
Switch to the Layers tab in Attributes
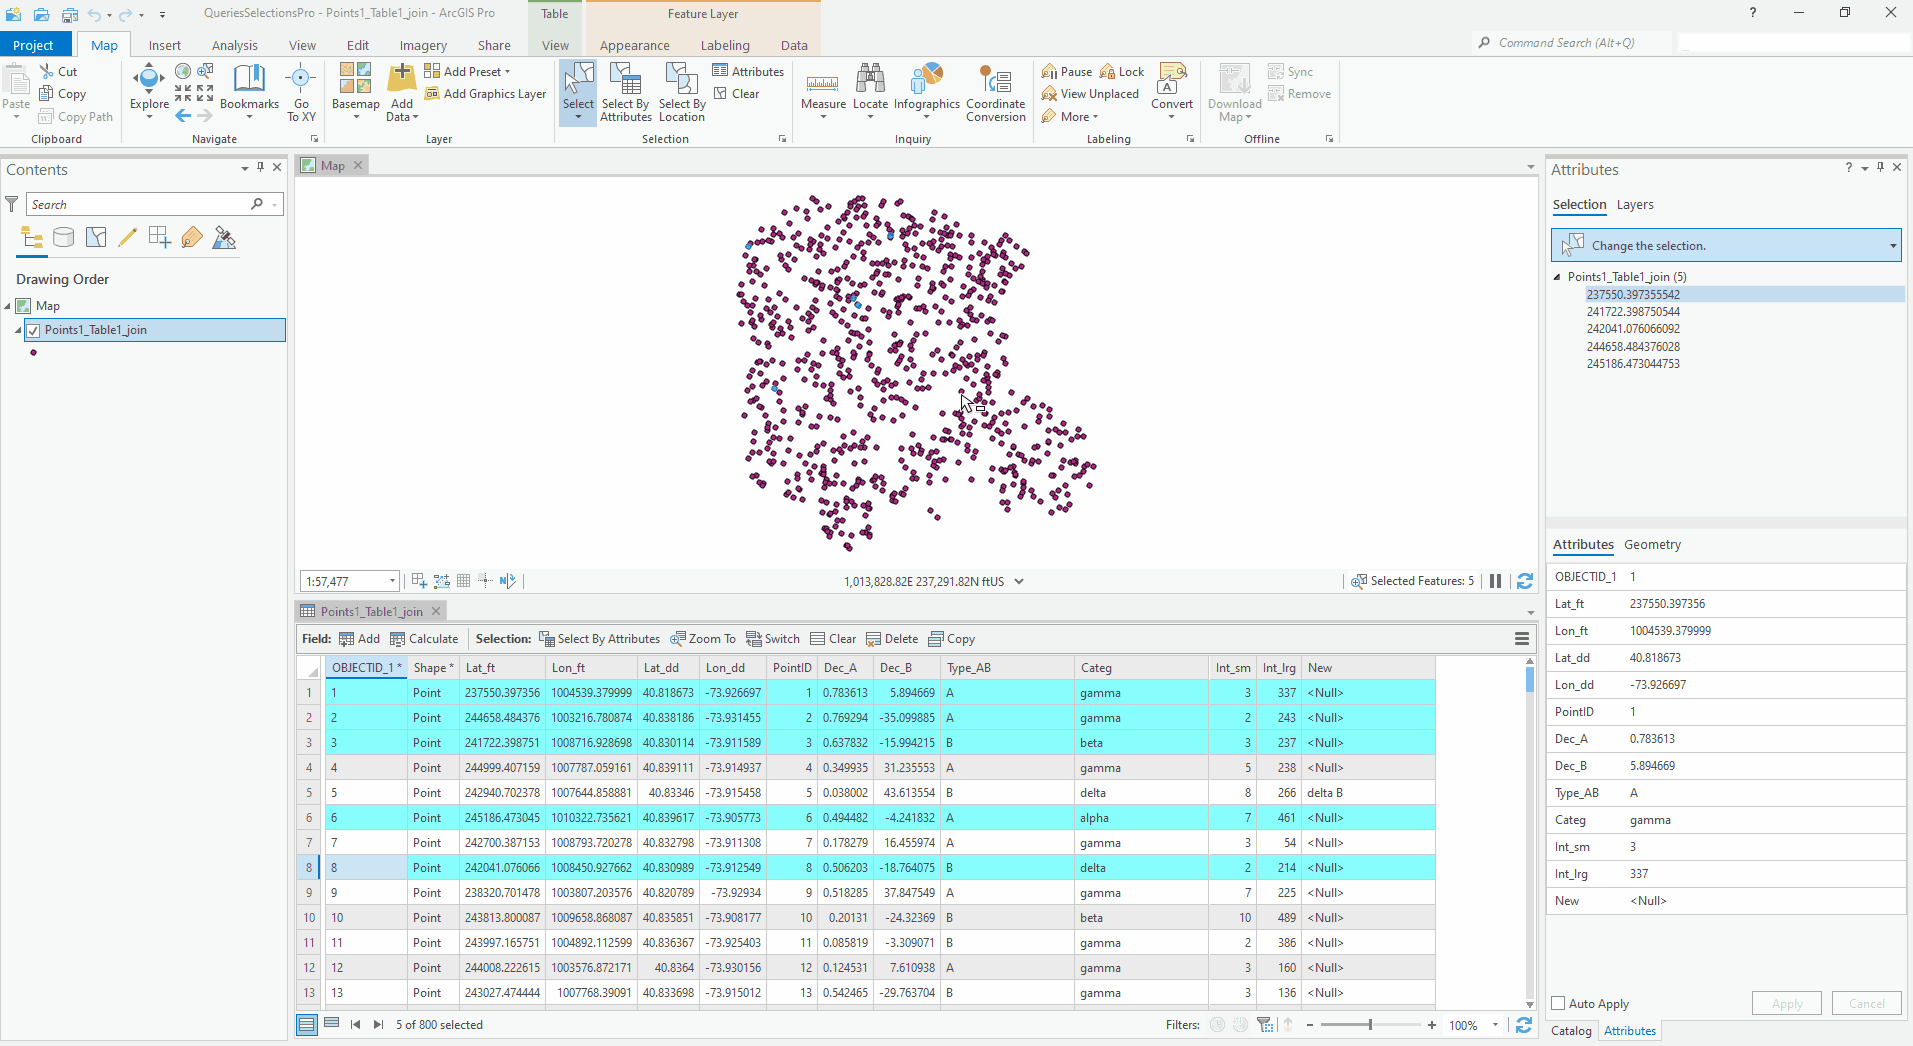coord(1635,205)
